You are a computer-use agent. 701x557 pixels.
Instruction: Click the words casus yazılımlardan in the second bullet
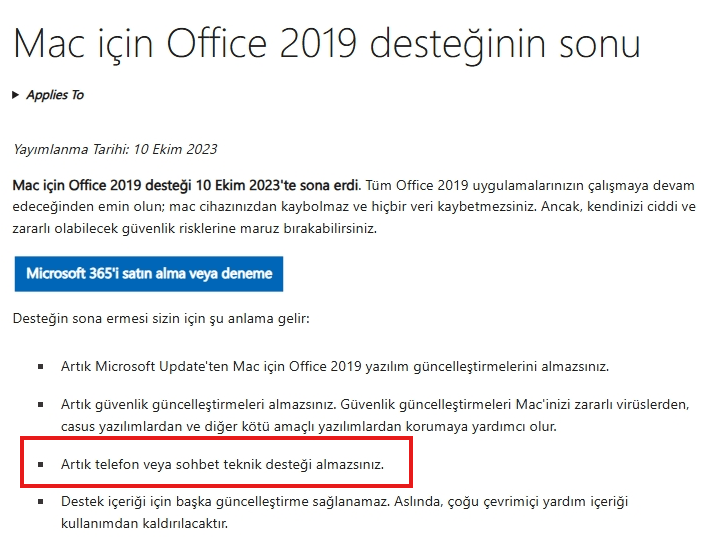click(x=121, y=426)
